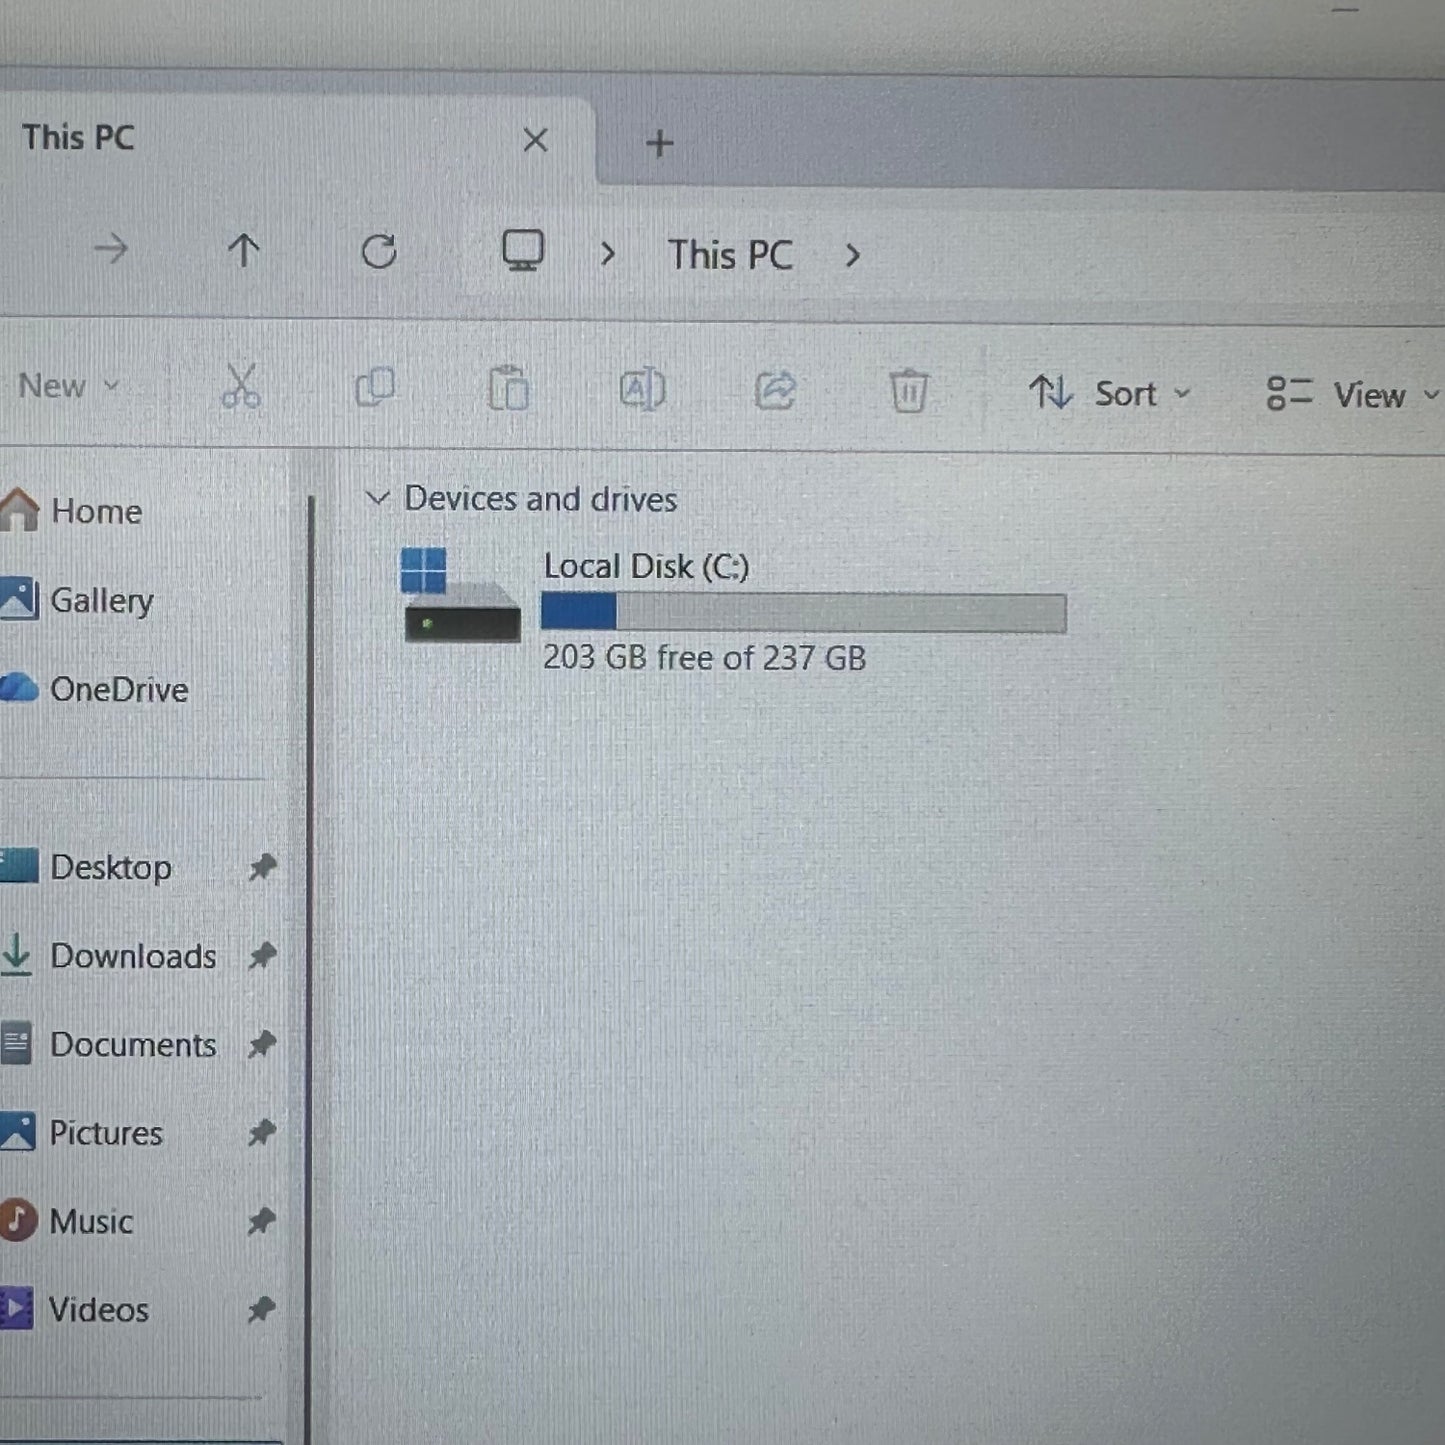The width and height of the screenshot is (1445, 1445).
Task: Open Gallery from the sidebar
Action: [x=101, y=600]
